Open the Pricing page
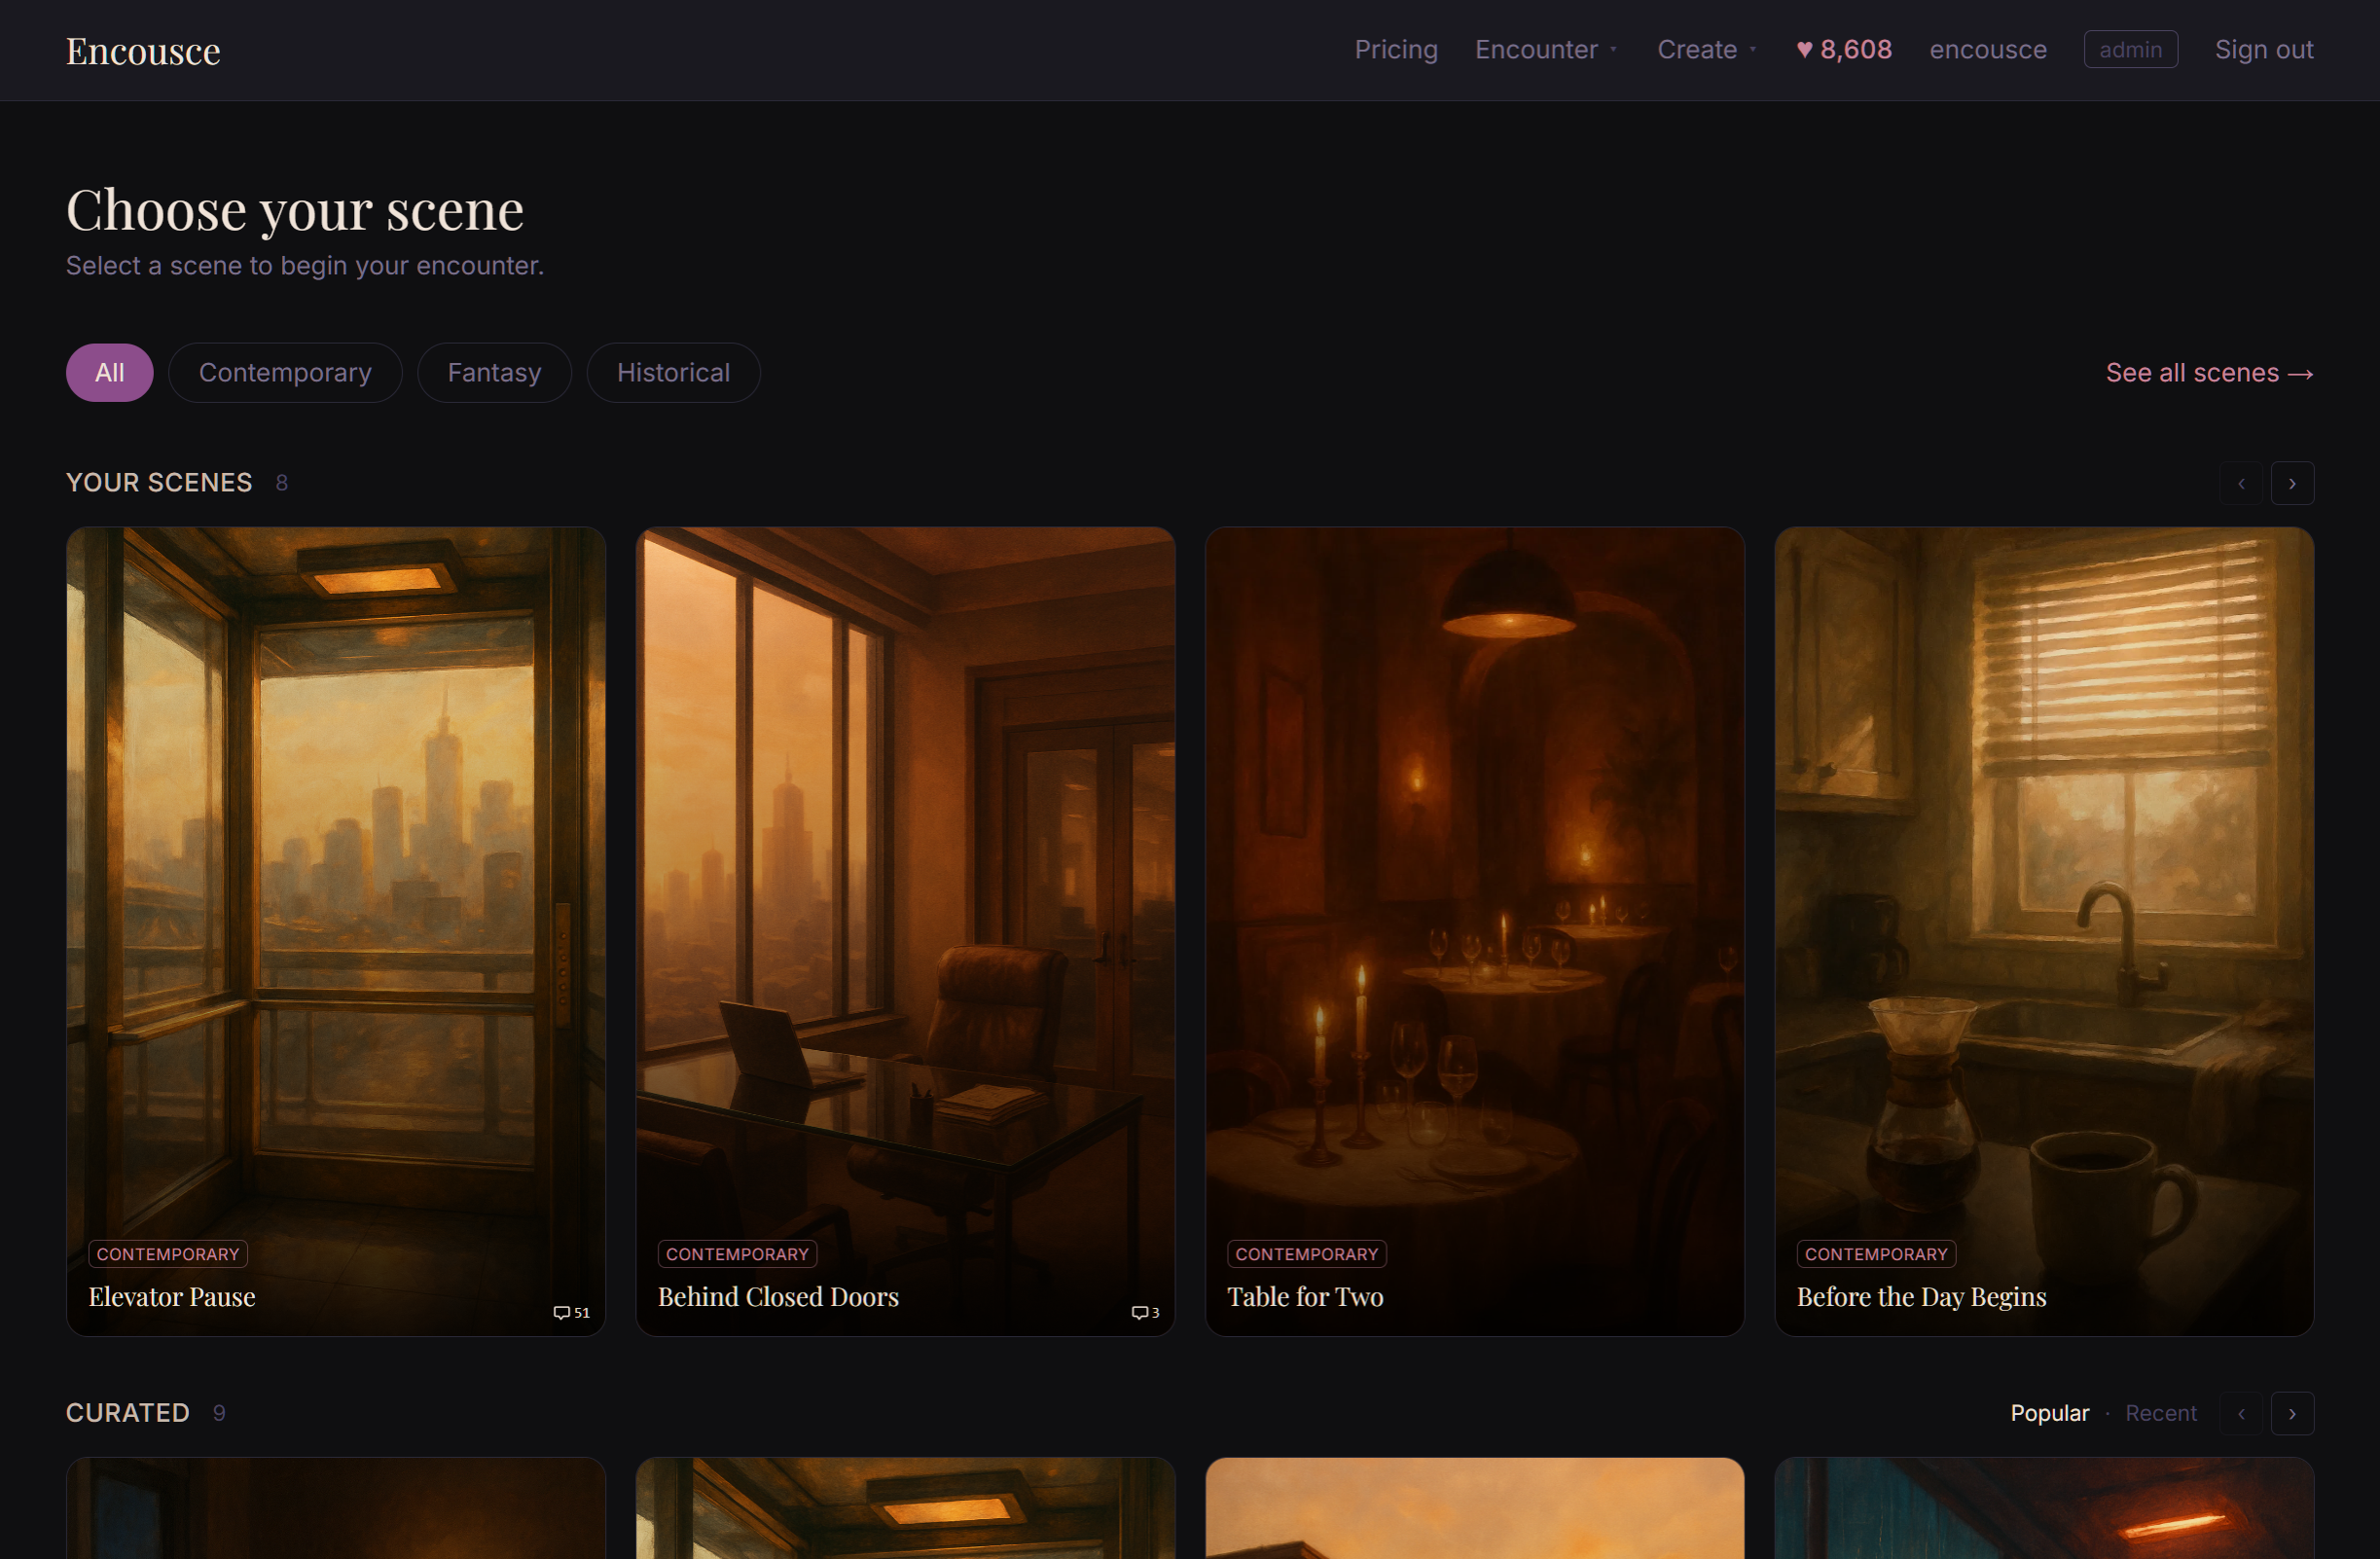 click(1396, 49)
